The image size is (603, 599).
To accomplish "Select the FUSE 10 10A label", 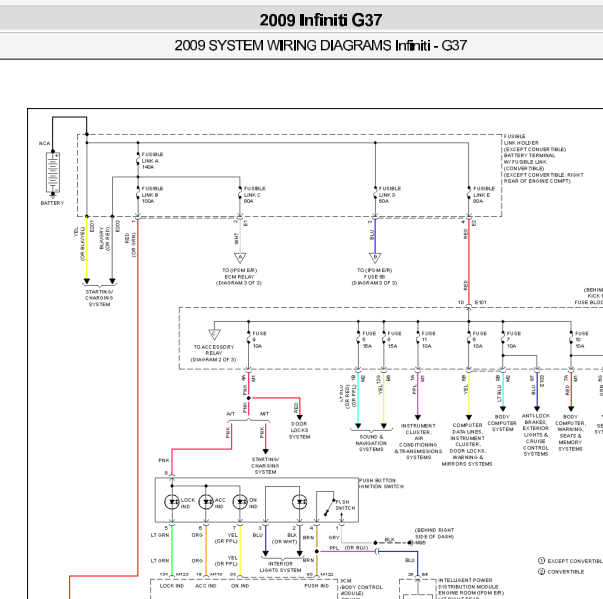I will [x=582, y=340].
